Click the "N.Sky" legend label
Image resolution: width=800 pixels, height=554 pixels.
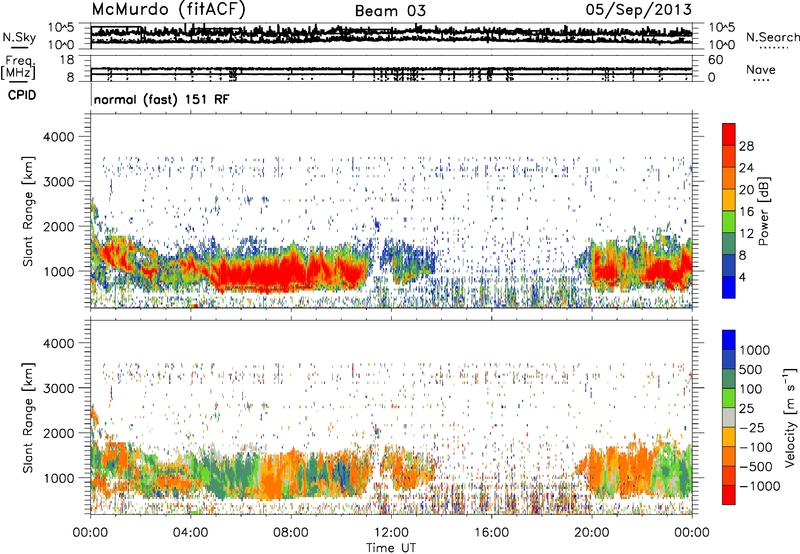[19, 37]
